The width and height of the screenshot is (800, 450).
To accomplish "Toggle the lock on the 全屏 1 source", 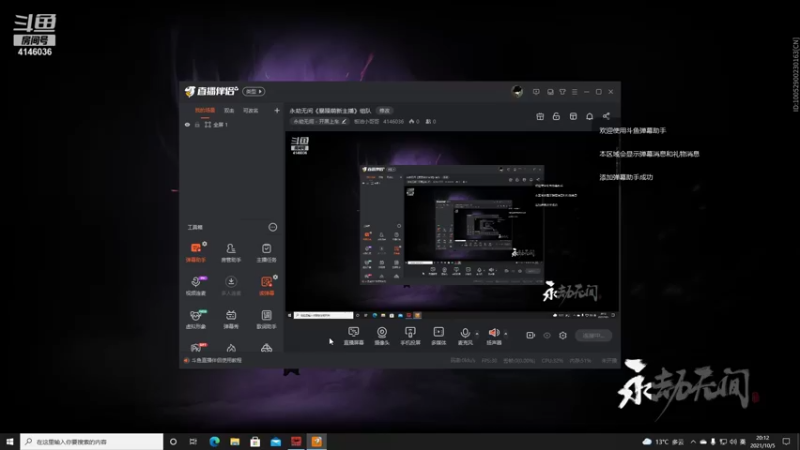I will (197, 124).
